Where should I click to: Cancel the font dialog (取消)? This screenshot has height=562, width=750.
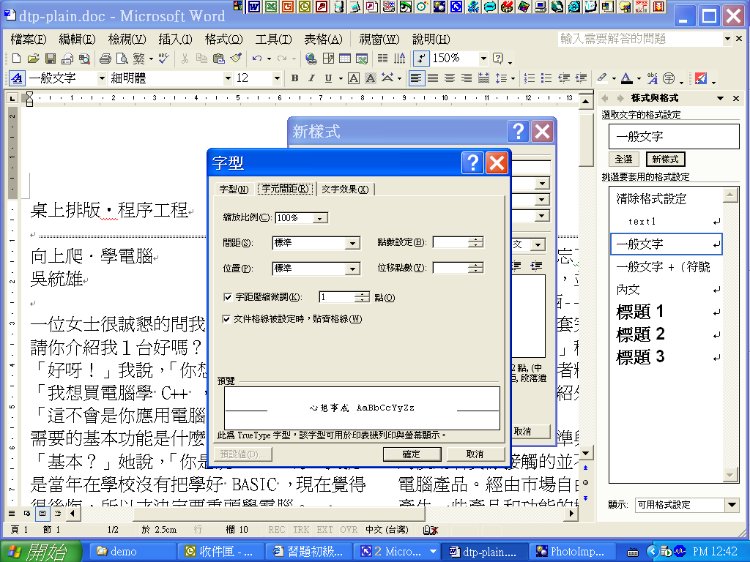[474, 454]
